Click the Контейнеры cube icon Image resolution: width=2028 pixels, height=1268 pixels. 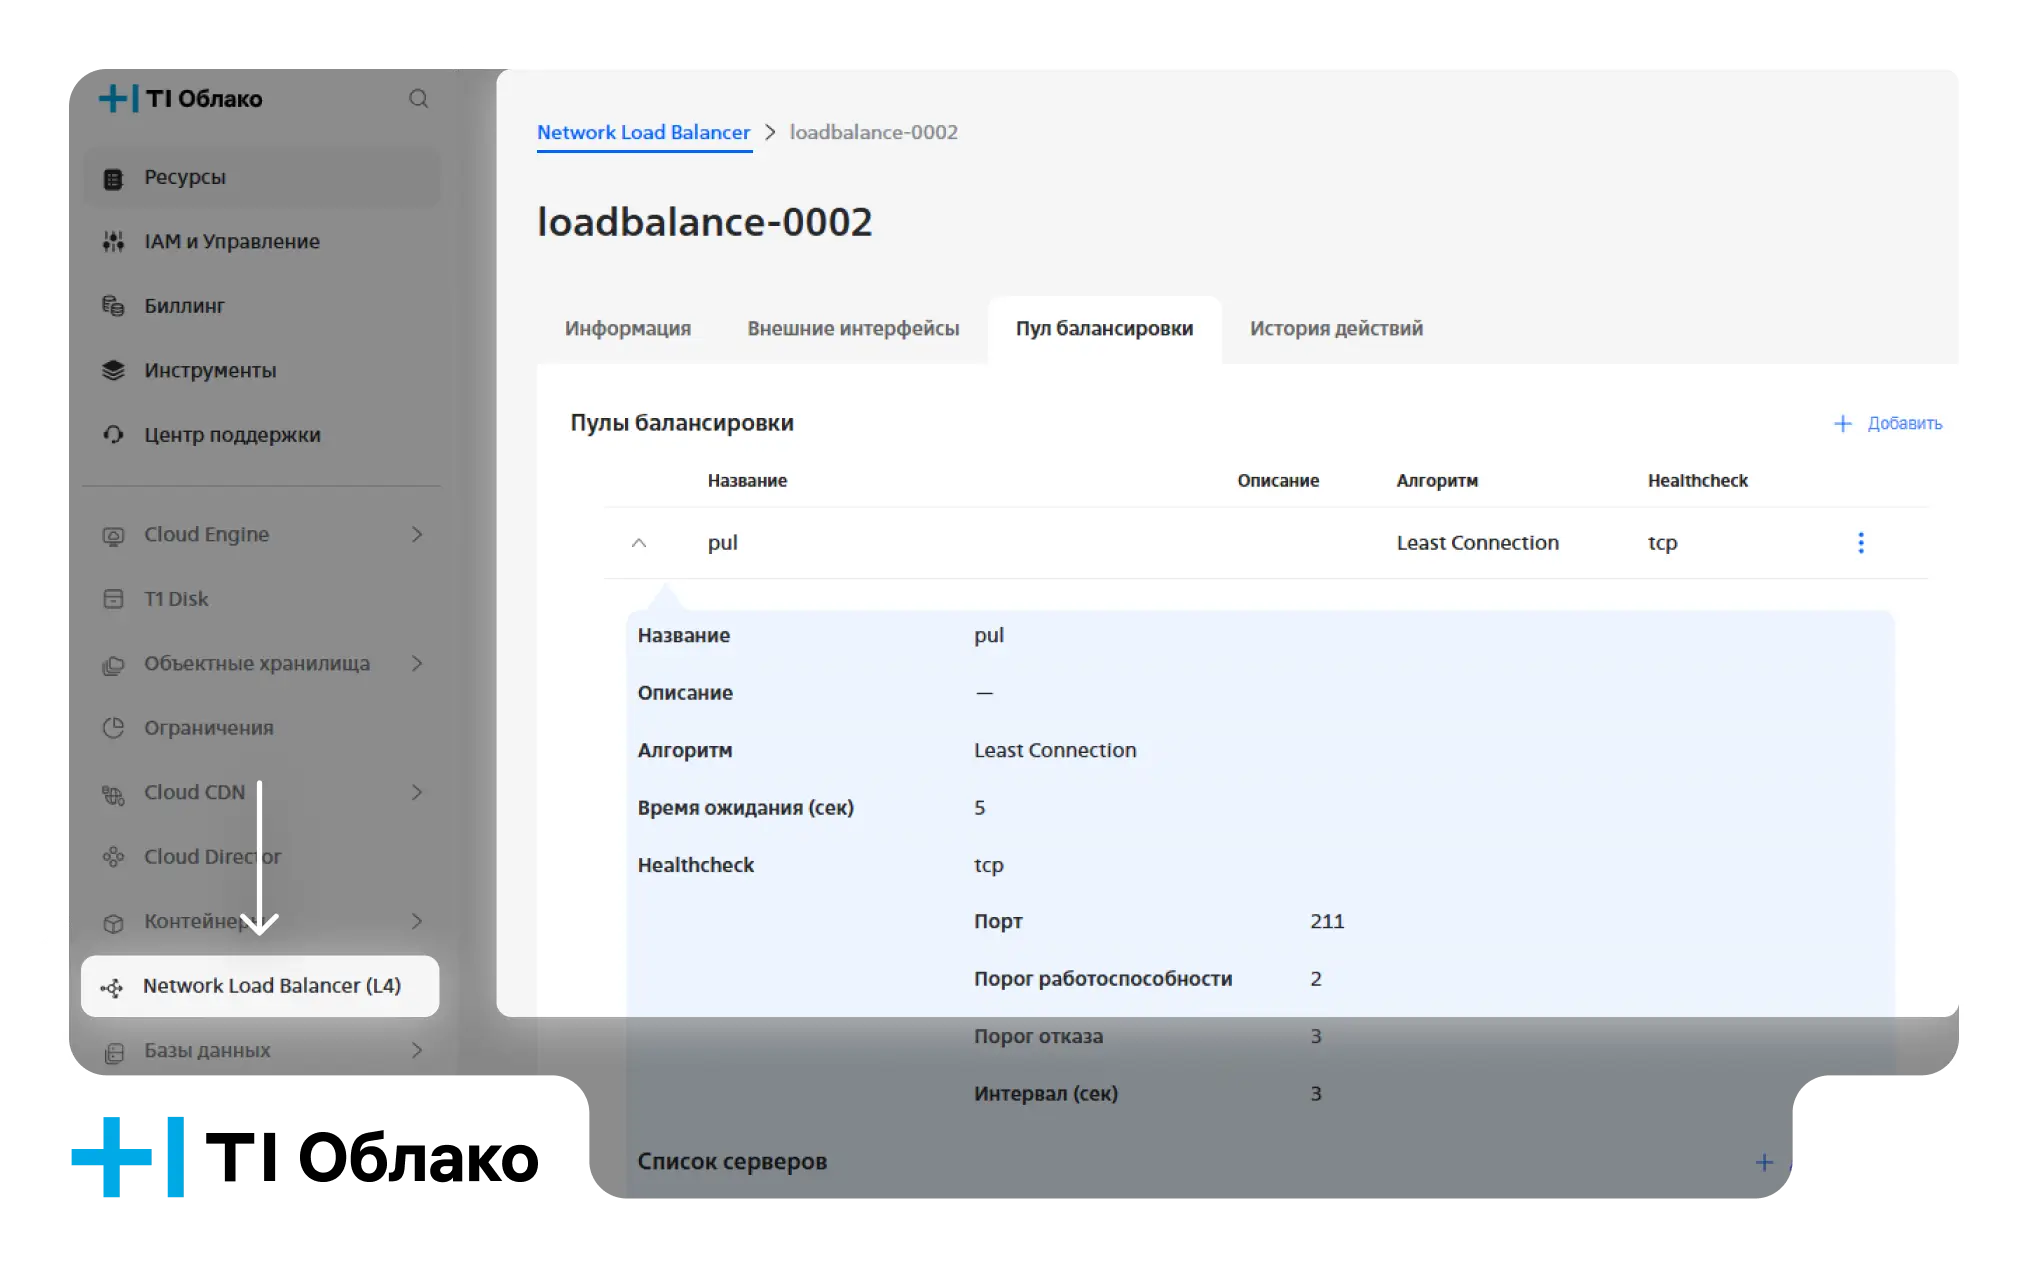click(x=113, y=922)
